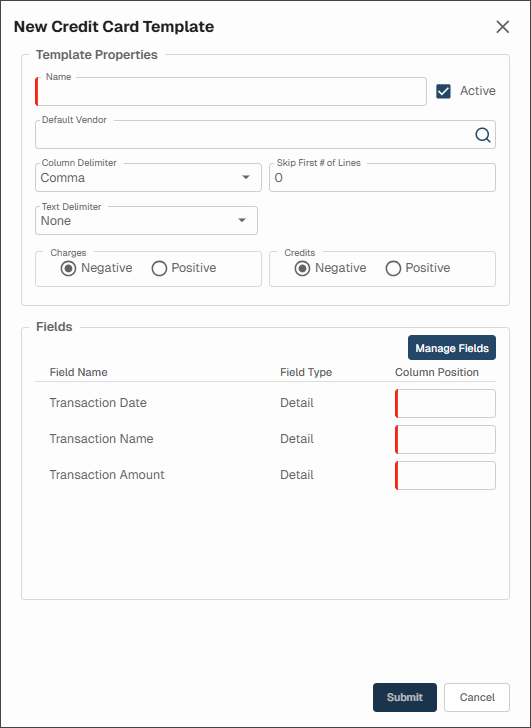The height and width of the screenshot is (728, 531).
Task: Focus the template Name field
Action: (231, 91)
